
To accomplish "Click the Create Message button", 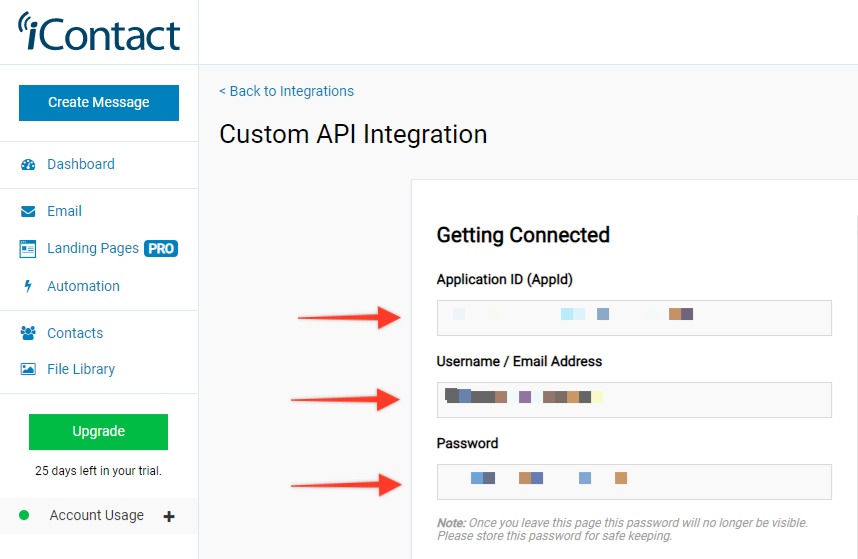I will [99, 103].
